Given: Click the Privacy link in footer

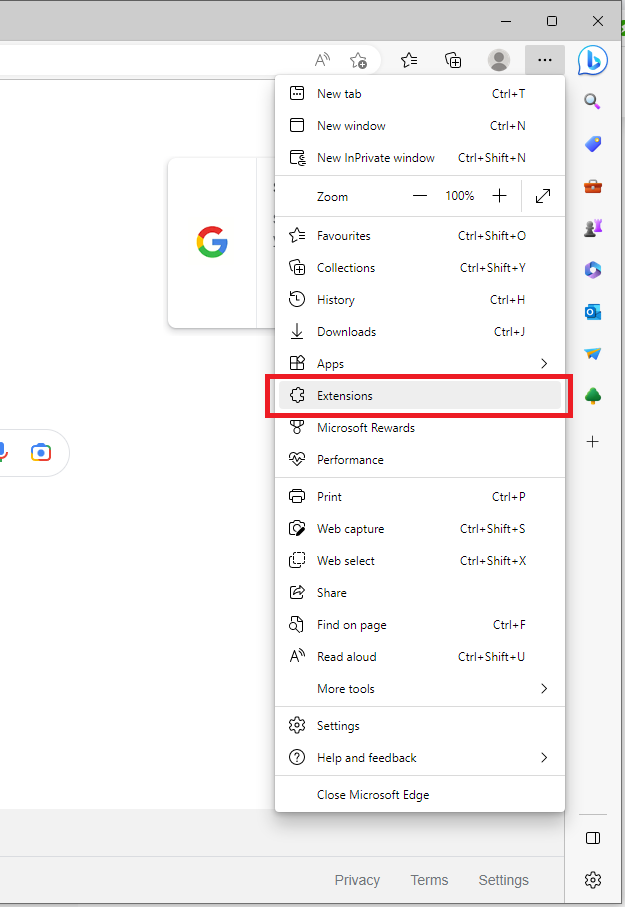Looking at the screenshot, I should [357, 880].
